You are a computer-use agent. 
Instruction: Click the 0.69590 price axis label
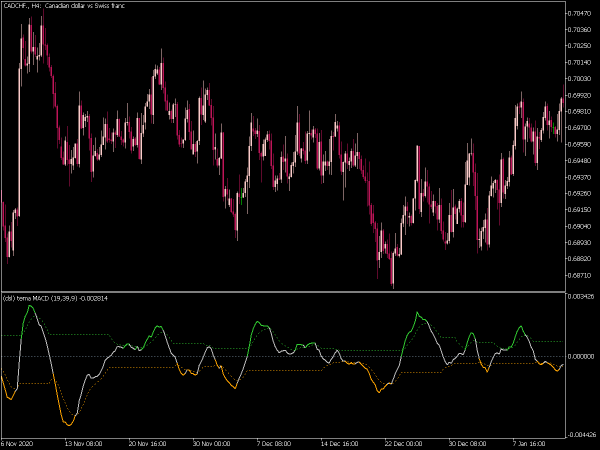click(x=579, y=144)
